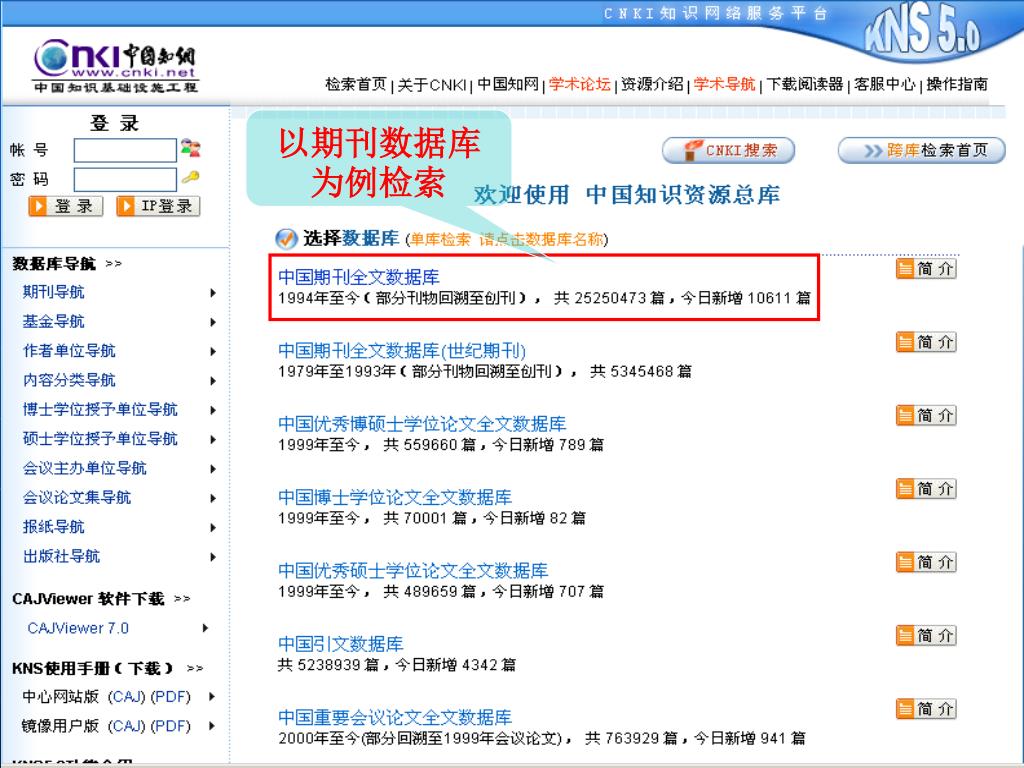This screenshot has width=1024, height=768.
Task: Open 中国优秀硕士学位论文全文数据库 link
Action: pyautogui.click(x=413, y=571)
